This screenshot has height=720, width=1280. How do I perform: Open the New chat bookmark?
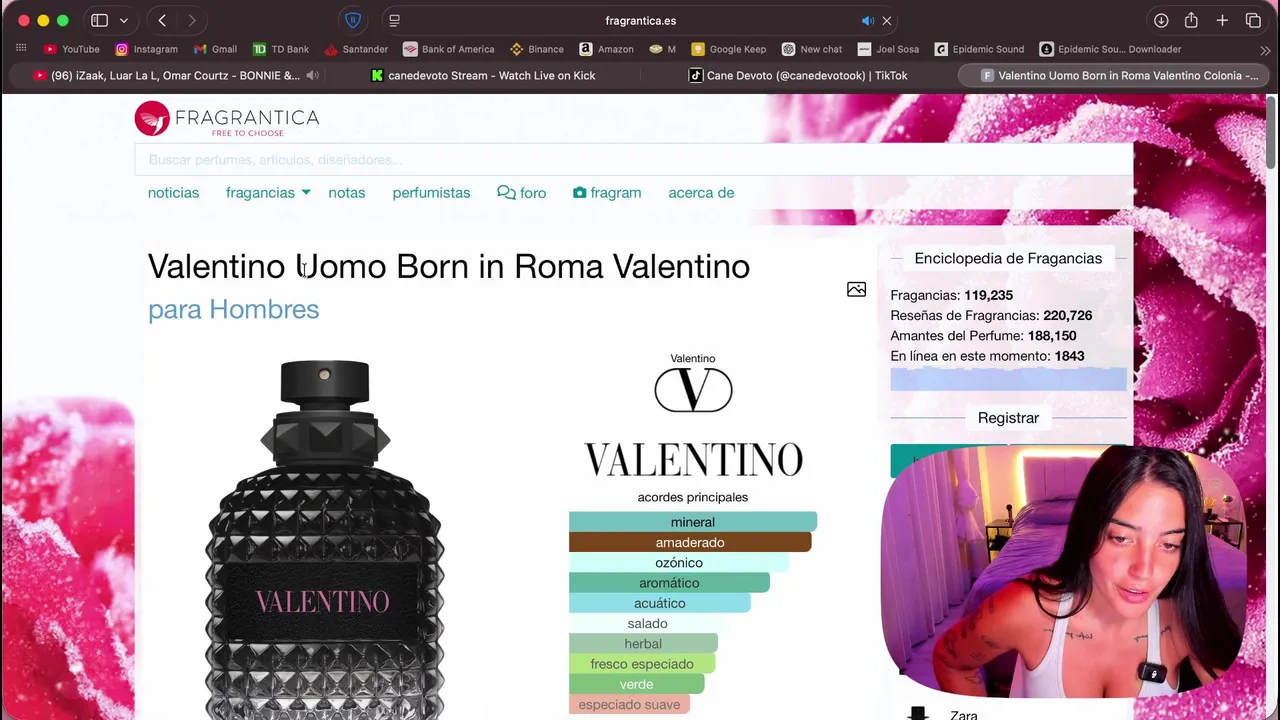pyautogui.click(x=811, y=49)
